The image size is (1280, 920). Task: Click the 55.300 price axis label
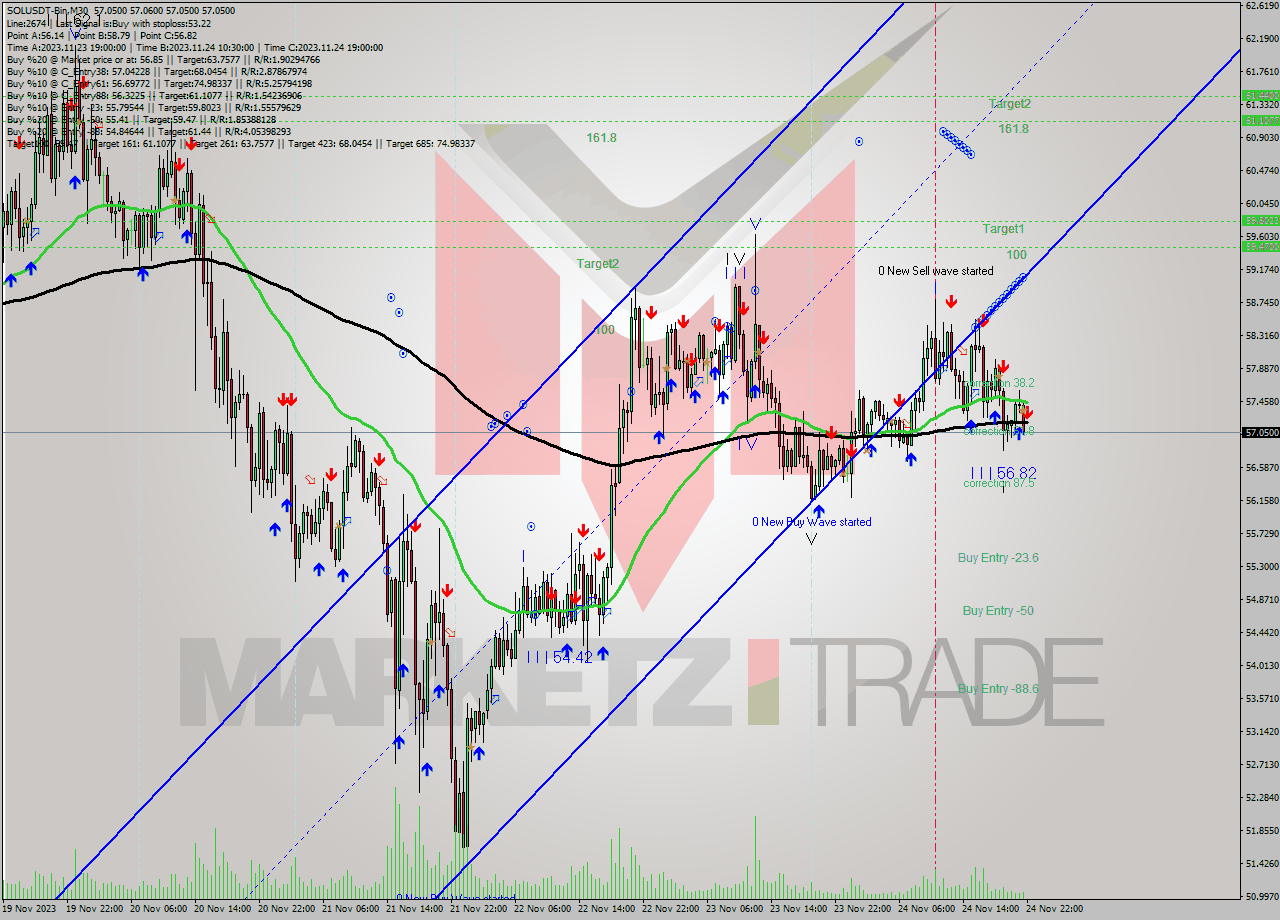[1260, 566]
